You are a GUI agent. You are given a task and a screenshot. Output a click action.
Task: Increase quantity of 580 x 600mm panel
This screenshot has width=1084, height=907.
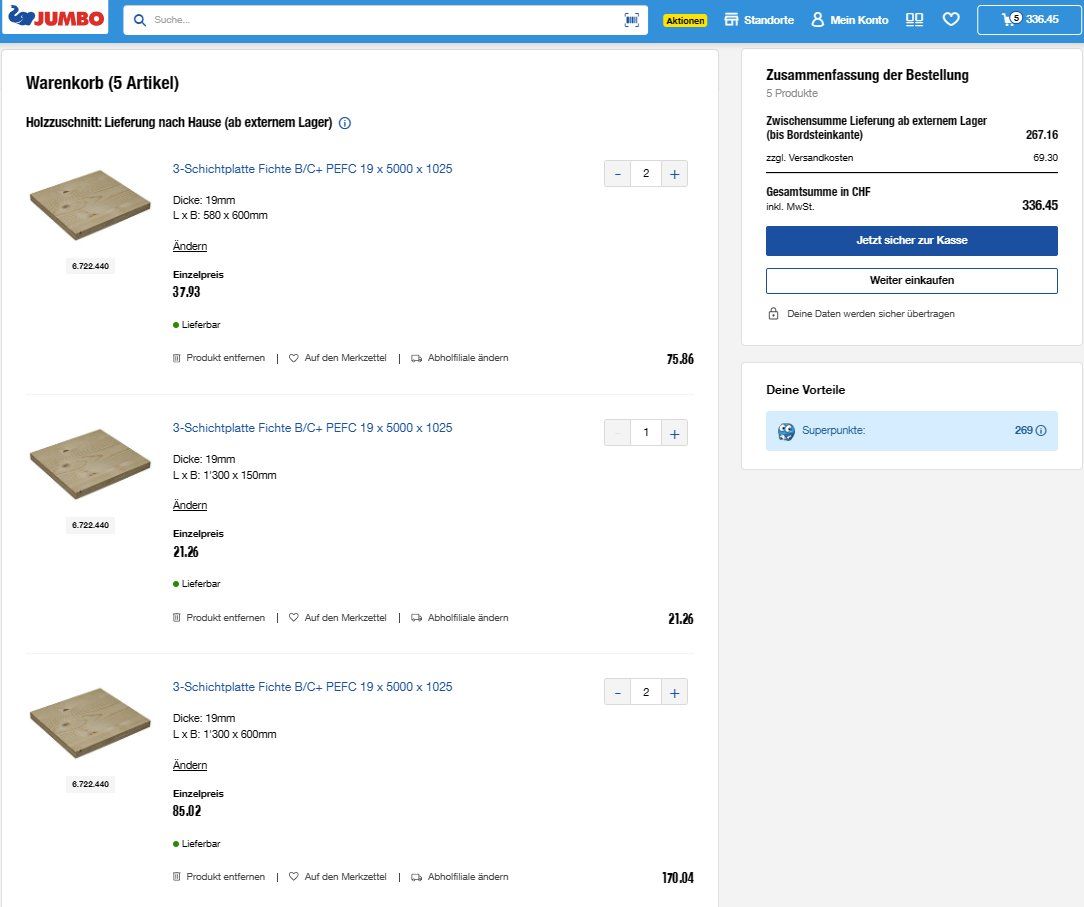[674, 174]
